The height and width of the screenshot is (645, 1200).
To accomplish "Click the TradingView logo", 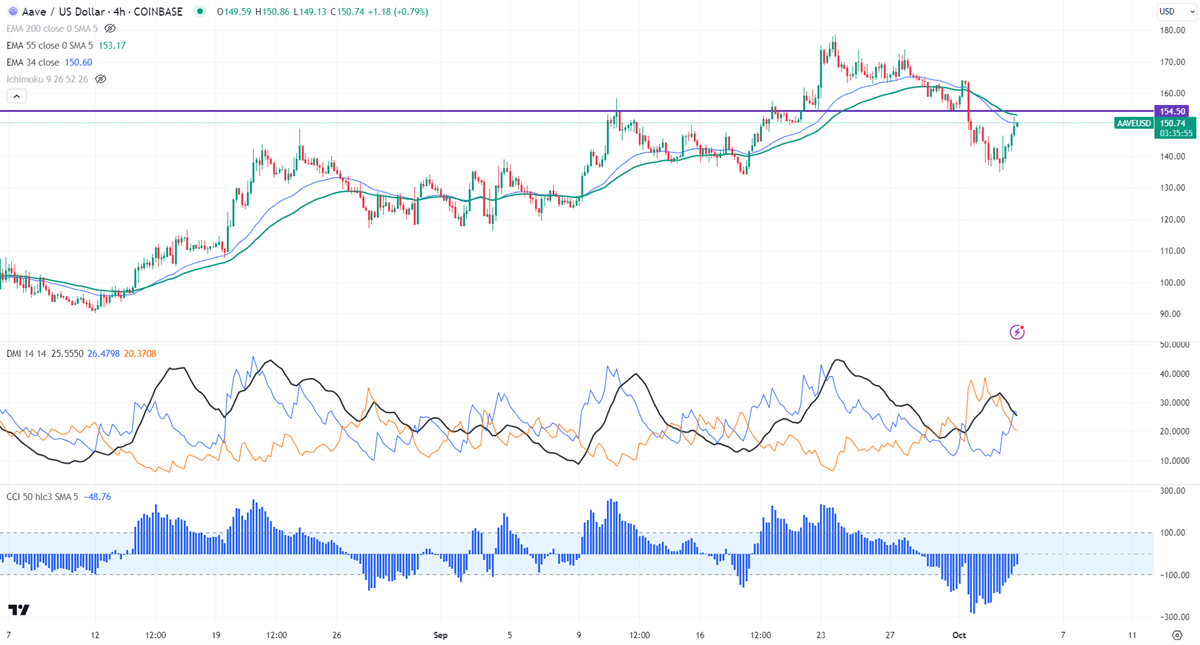I will [18, 610].
